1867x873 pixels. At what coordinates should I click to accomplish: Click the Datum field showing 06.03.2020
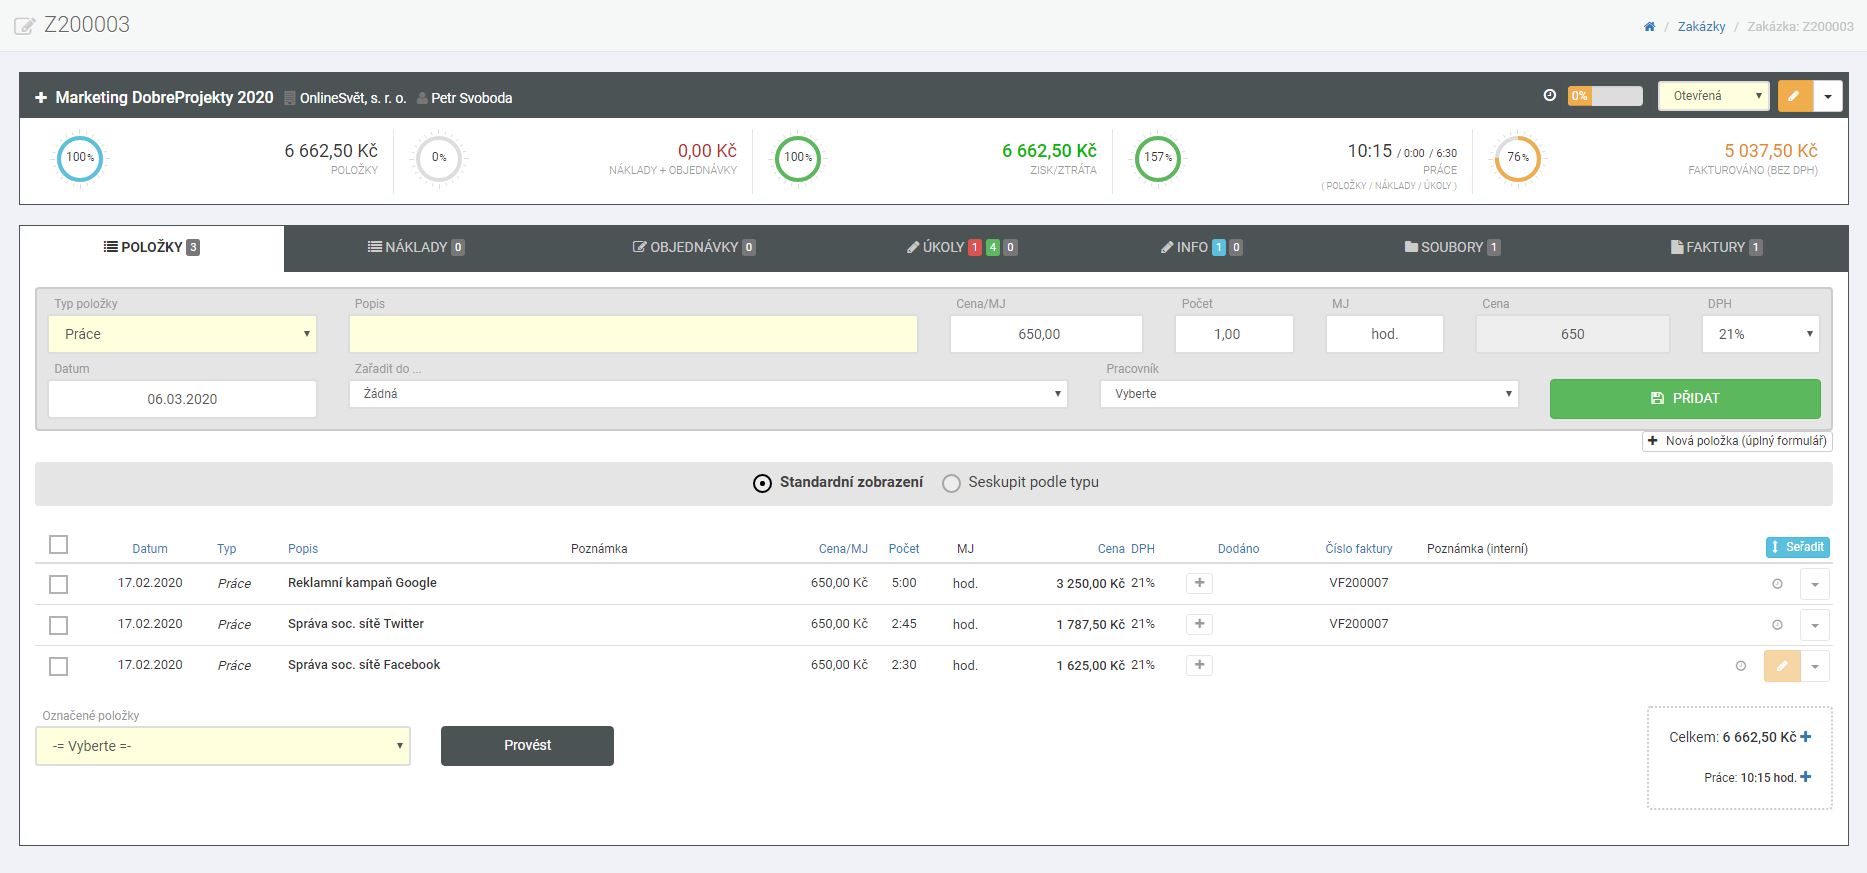coord(182,399)
